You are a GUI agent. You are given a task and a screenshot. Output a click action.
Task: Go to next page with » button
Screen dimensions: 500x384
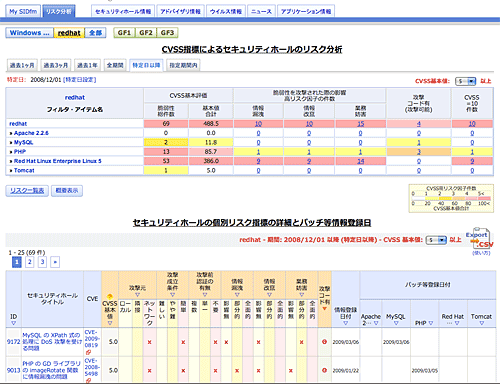(55, 262)
